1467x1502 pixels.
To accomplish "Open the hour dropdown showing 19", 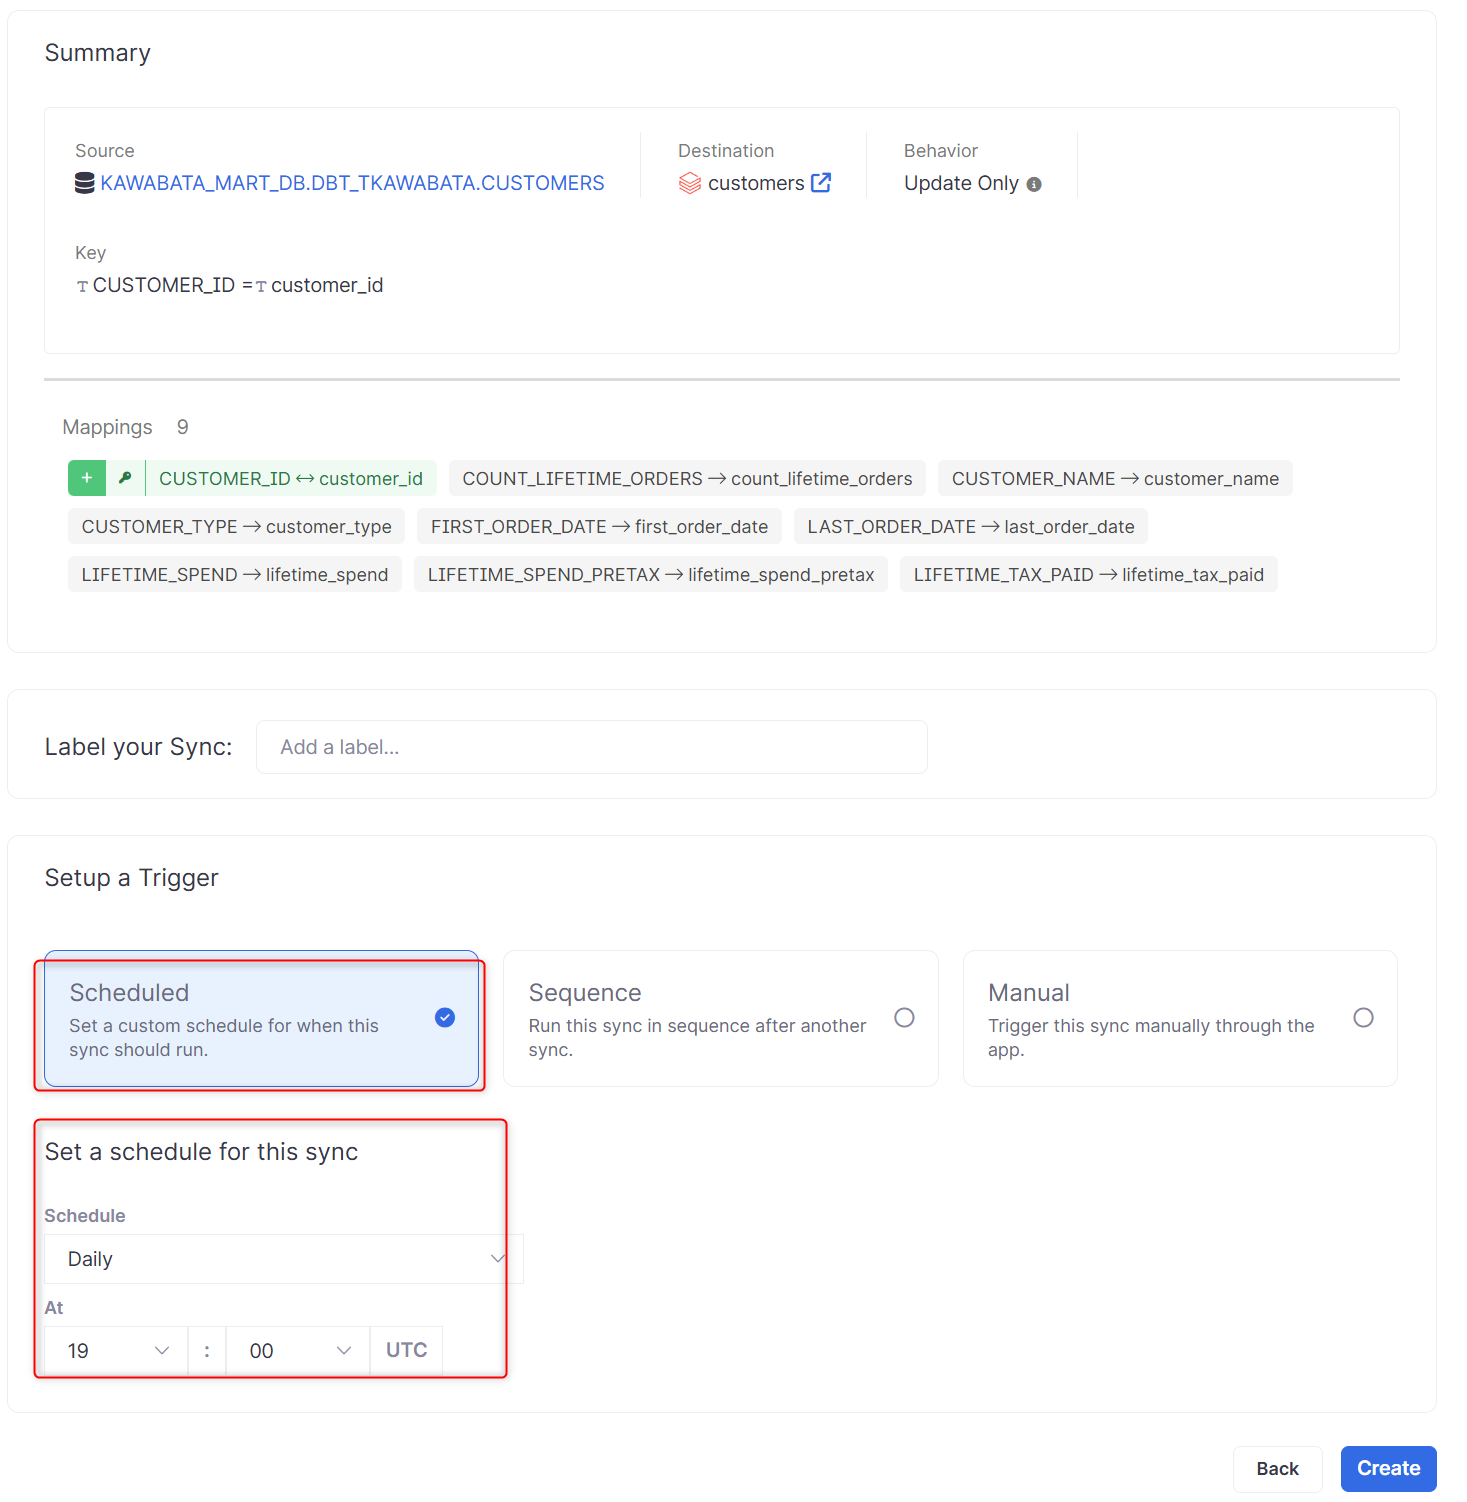I will click(116, 1351).
